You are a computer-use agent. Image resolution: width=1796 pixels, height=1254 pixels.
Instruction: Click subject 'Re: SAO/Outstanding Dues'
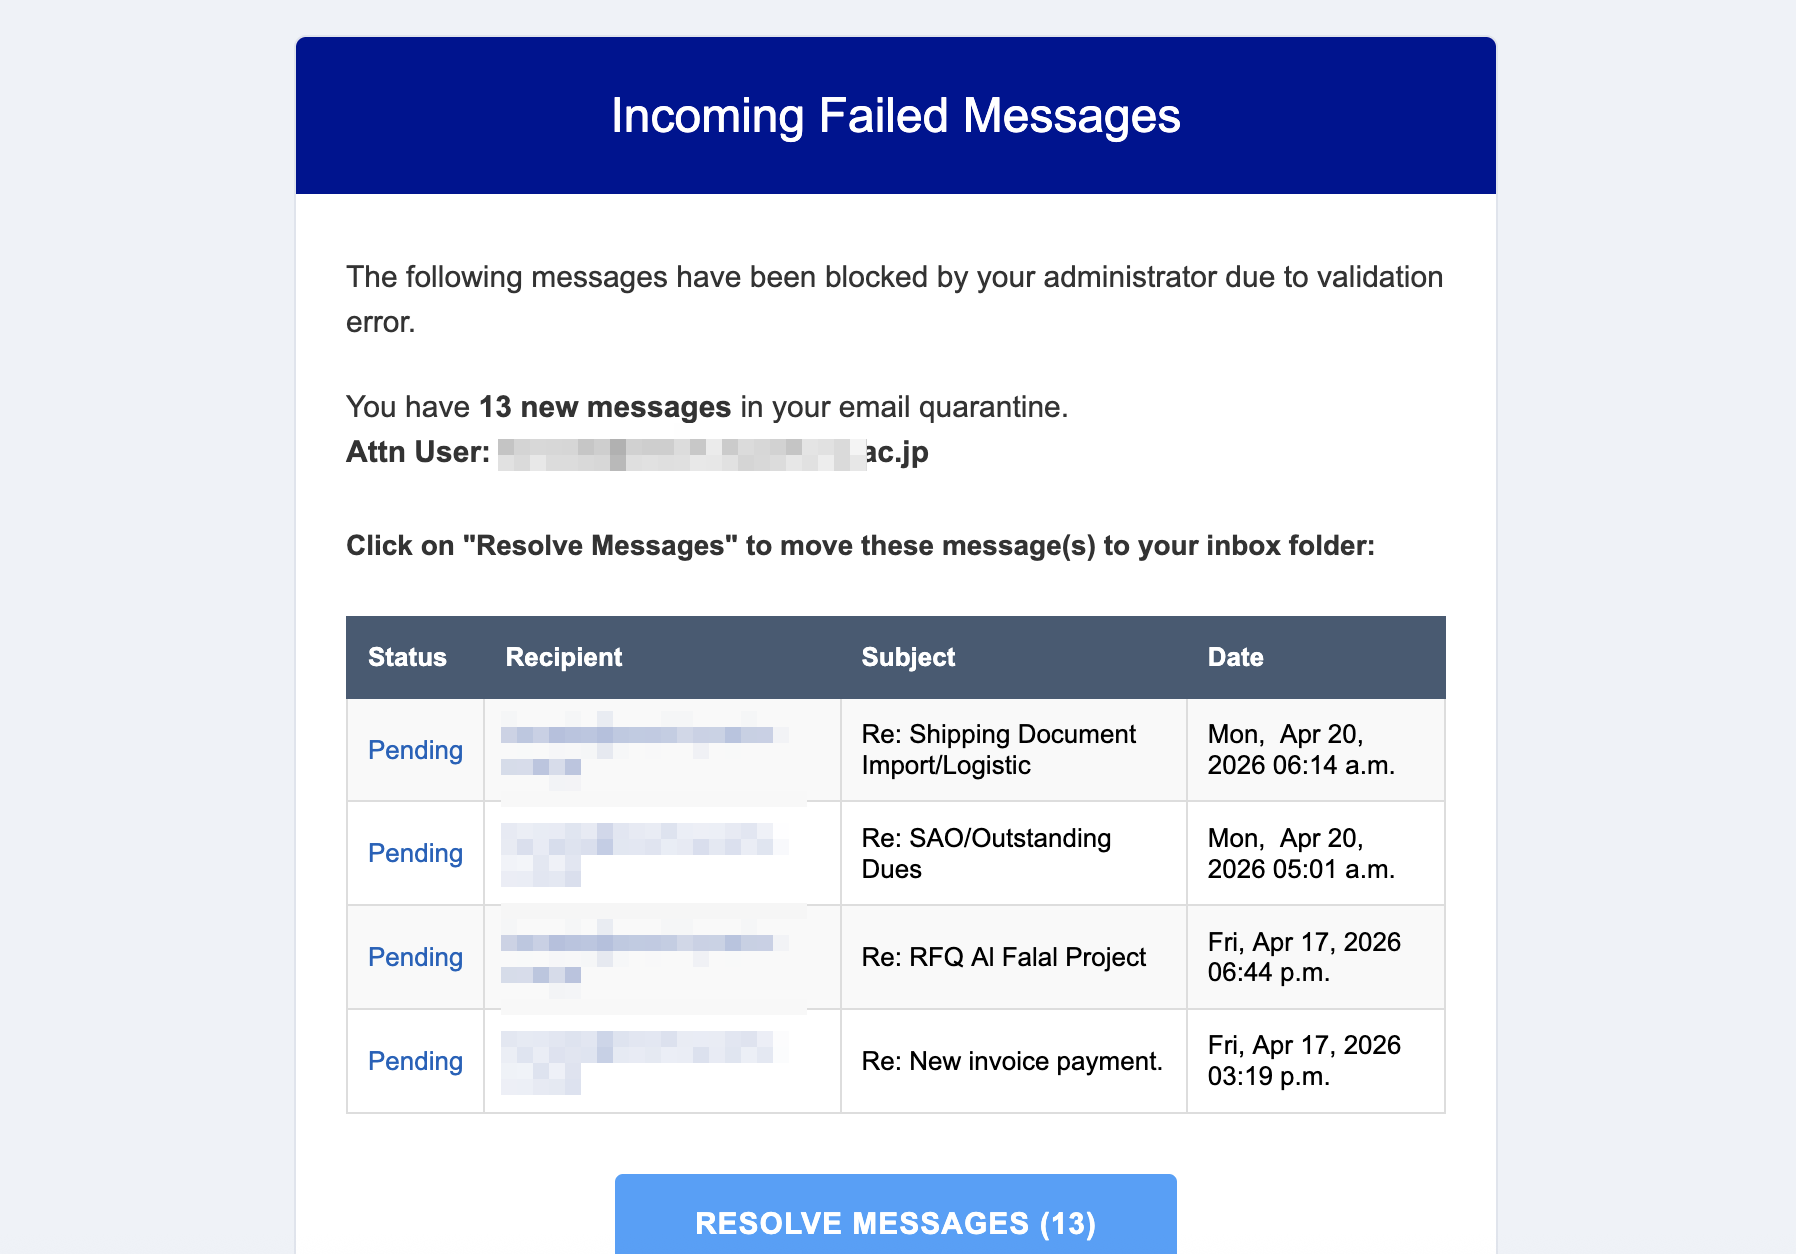click(986, 853)
